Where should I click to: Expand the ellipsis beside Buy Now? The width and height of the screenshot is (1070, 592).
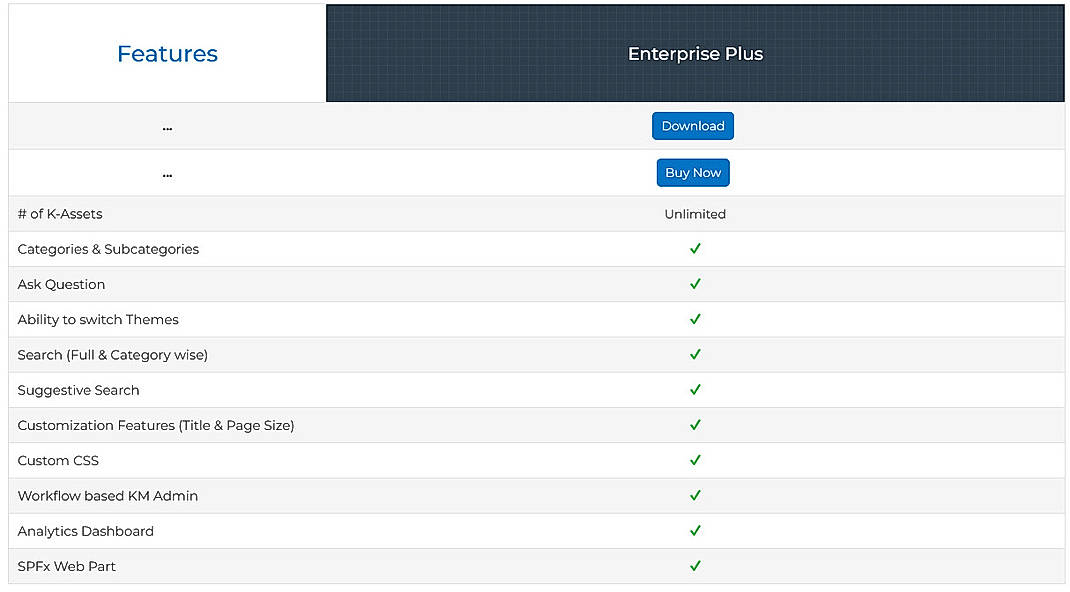[x=167, y=172]
